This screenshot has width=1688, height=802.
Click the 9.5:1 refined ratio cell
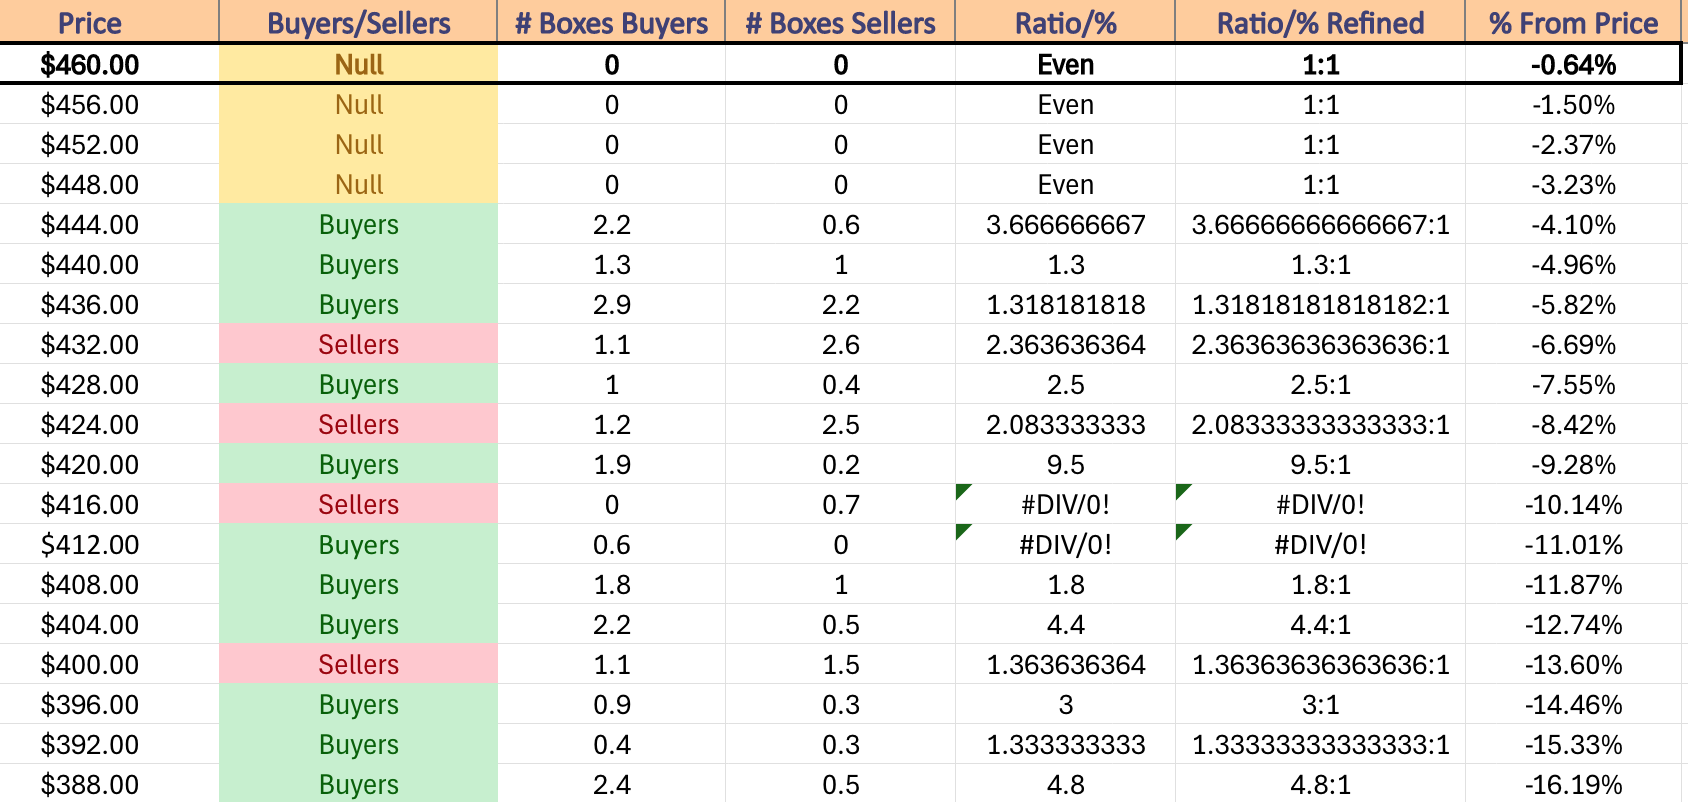[1320, 464]
